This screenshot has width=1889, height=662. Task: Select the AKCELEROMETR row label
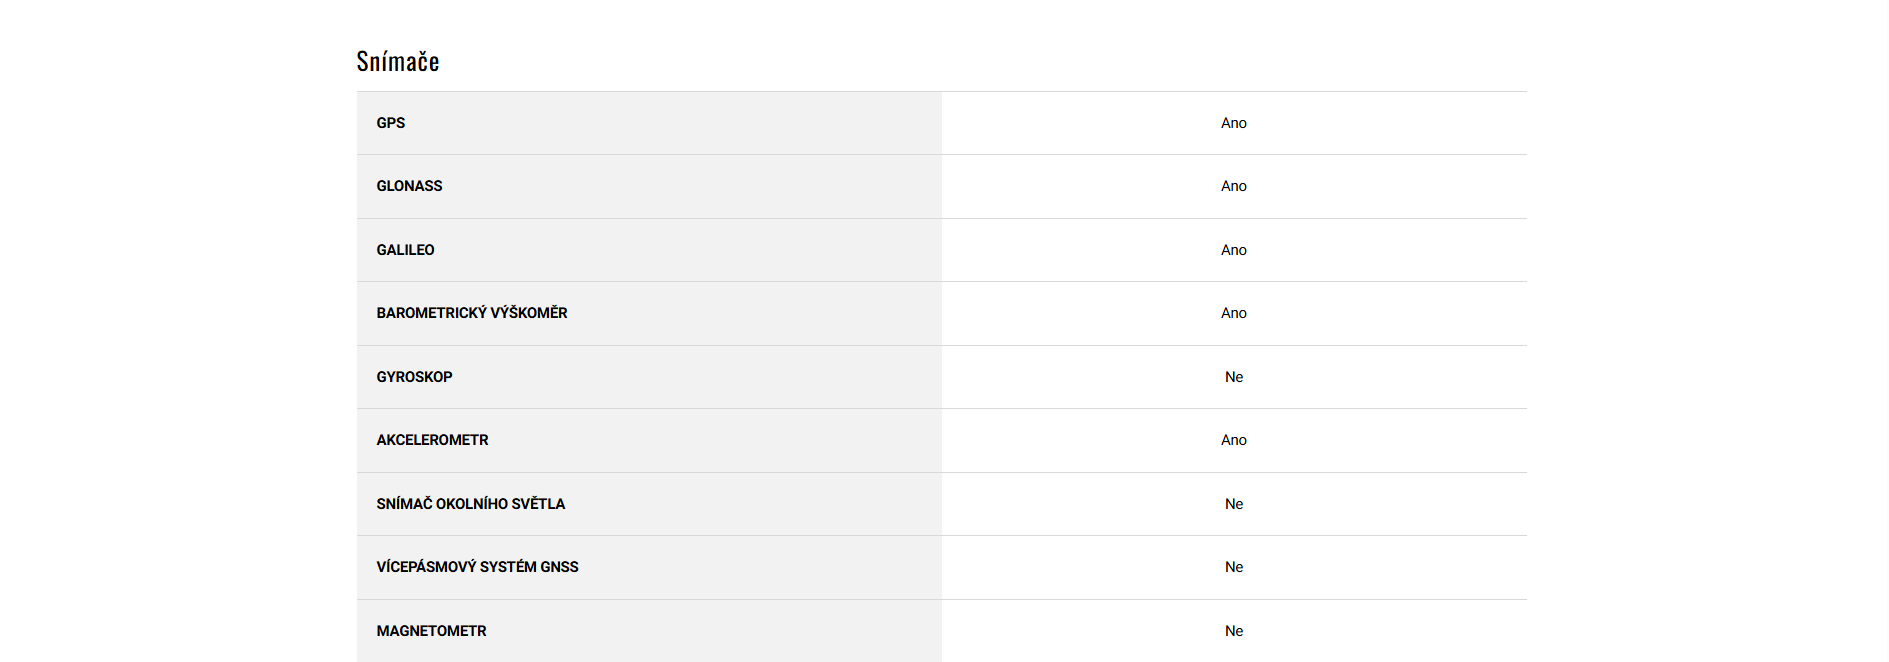click(432, 440)
